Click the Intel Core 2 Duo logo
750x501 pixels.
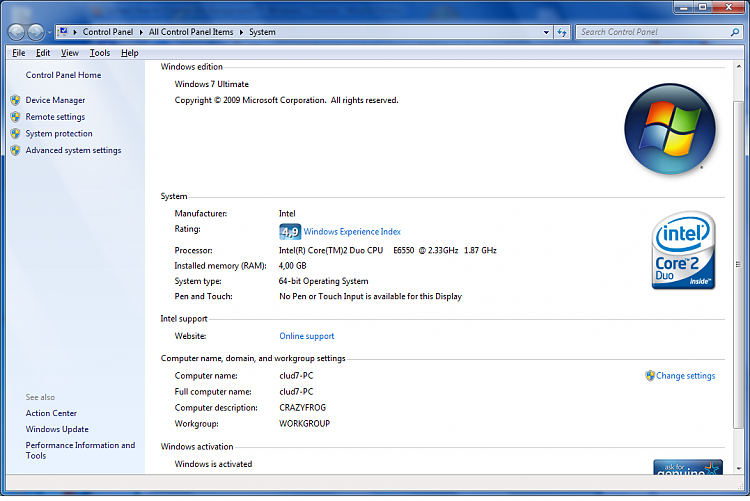(x=684, y=250)
